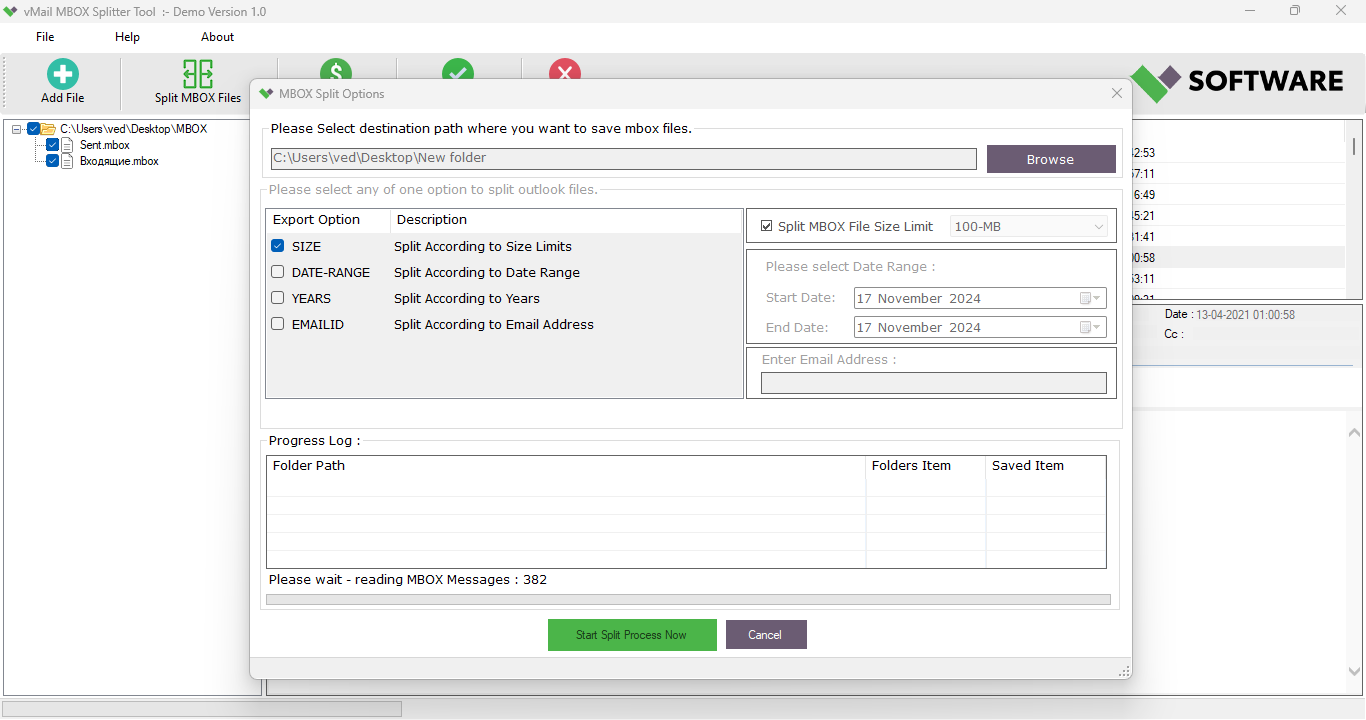This screenshot has width=1366, height=720.
Task: Uncheck the Sent.mbox file in tree
Action: click(53, 145)
